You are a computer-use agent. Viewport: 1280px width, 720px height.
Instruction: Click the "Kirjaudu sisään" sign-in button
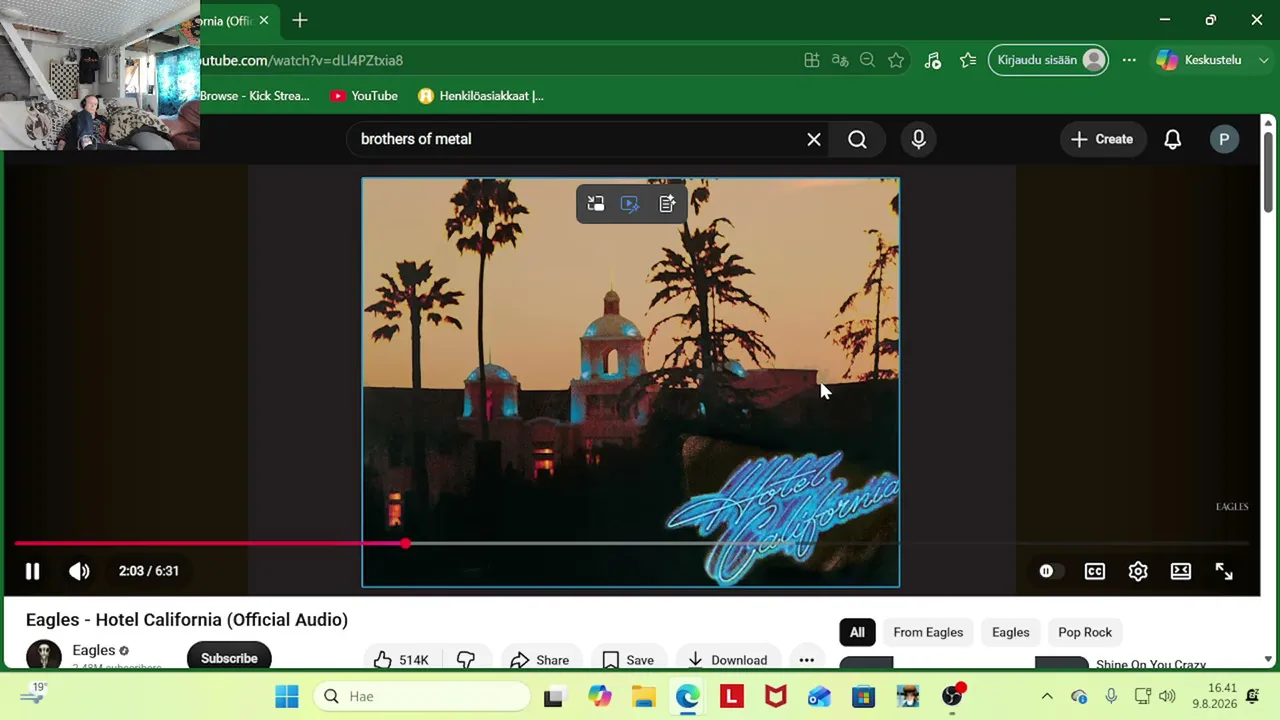[x=1048, y=60]
